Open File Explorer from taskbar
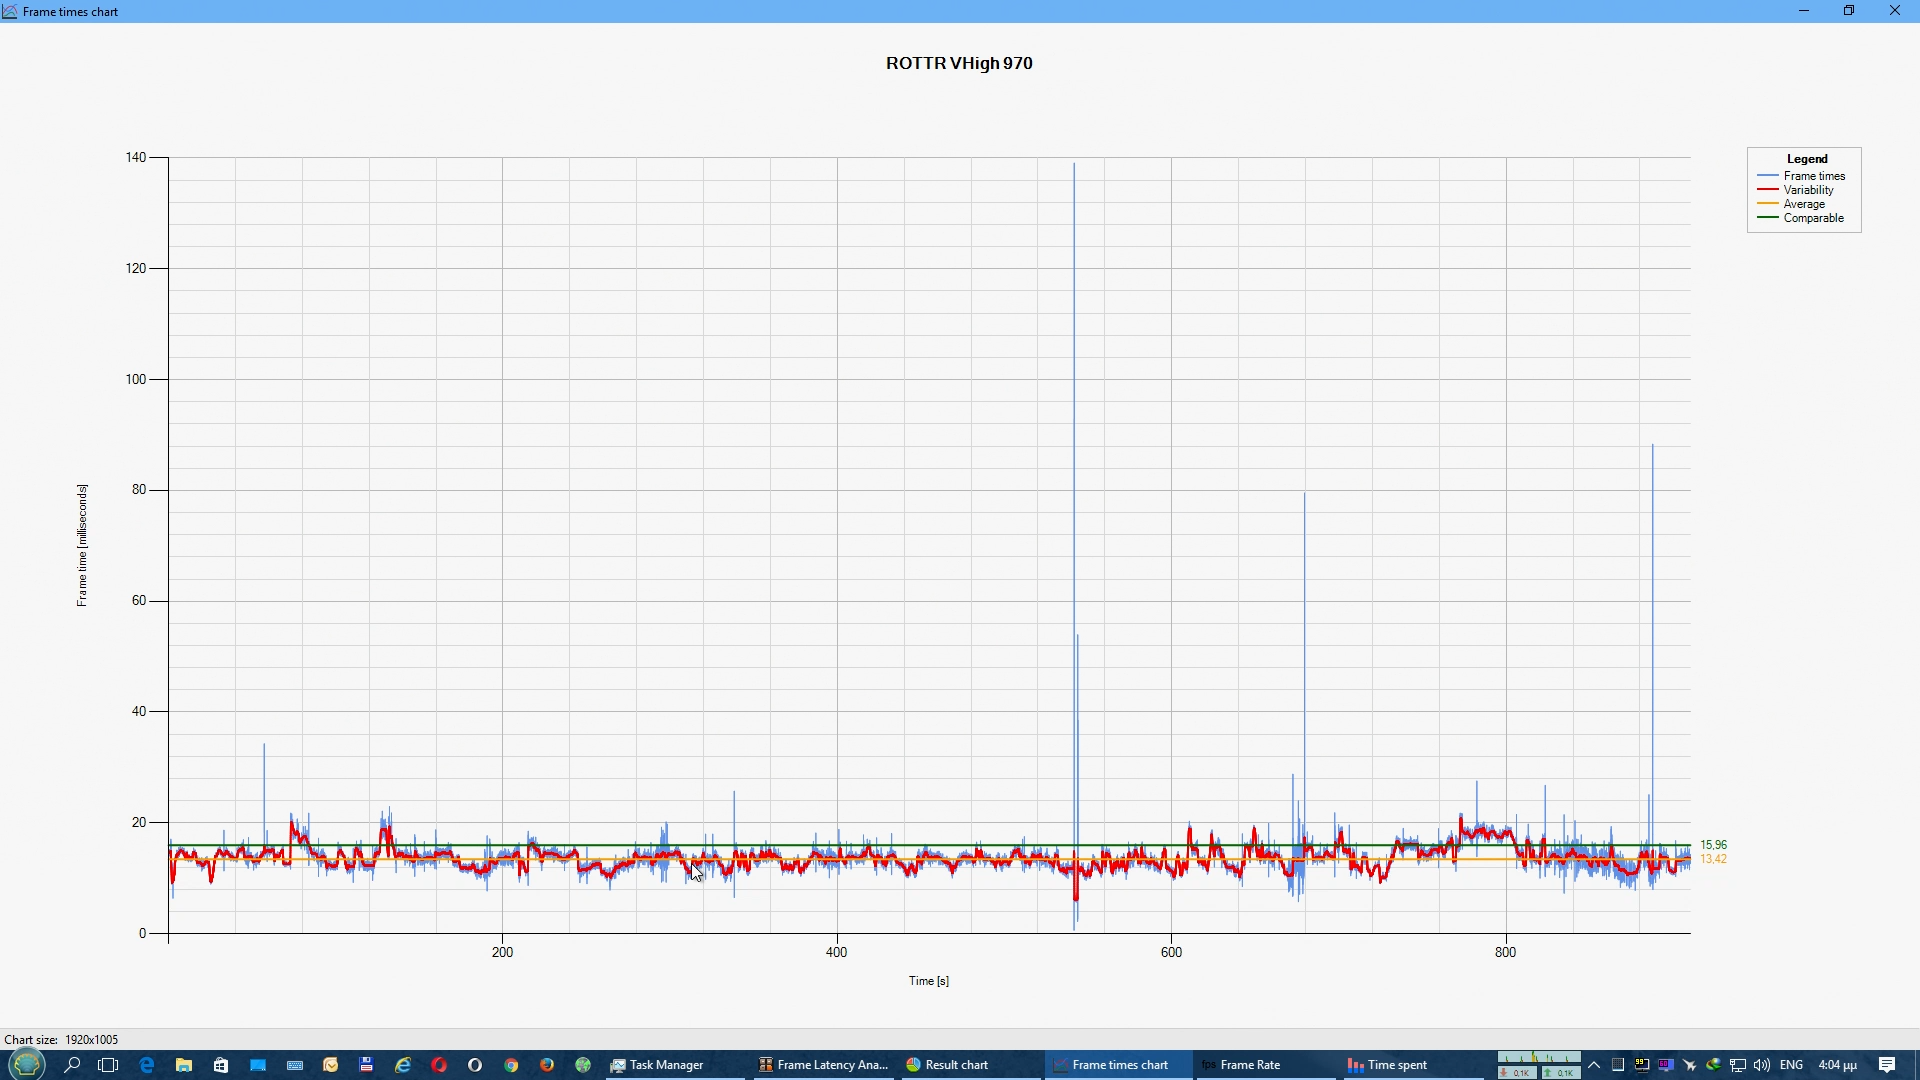1920x1080 pixels. (x=183, y=1065)
